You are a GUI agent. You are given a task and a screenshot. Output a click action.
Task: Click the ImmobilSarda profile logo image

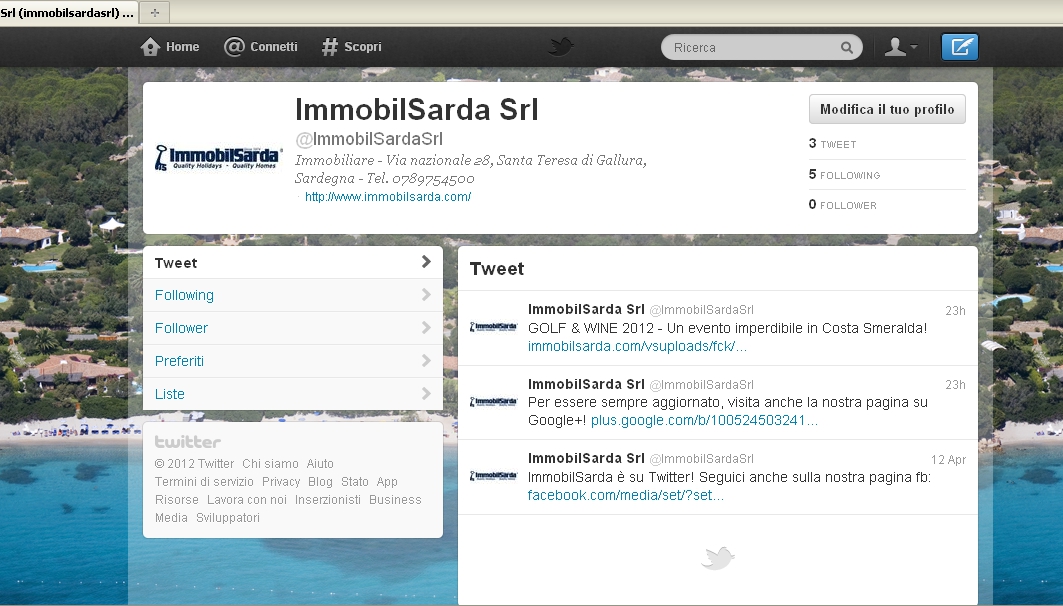tap(219, 158)
